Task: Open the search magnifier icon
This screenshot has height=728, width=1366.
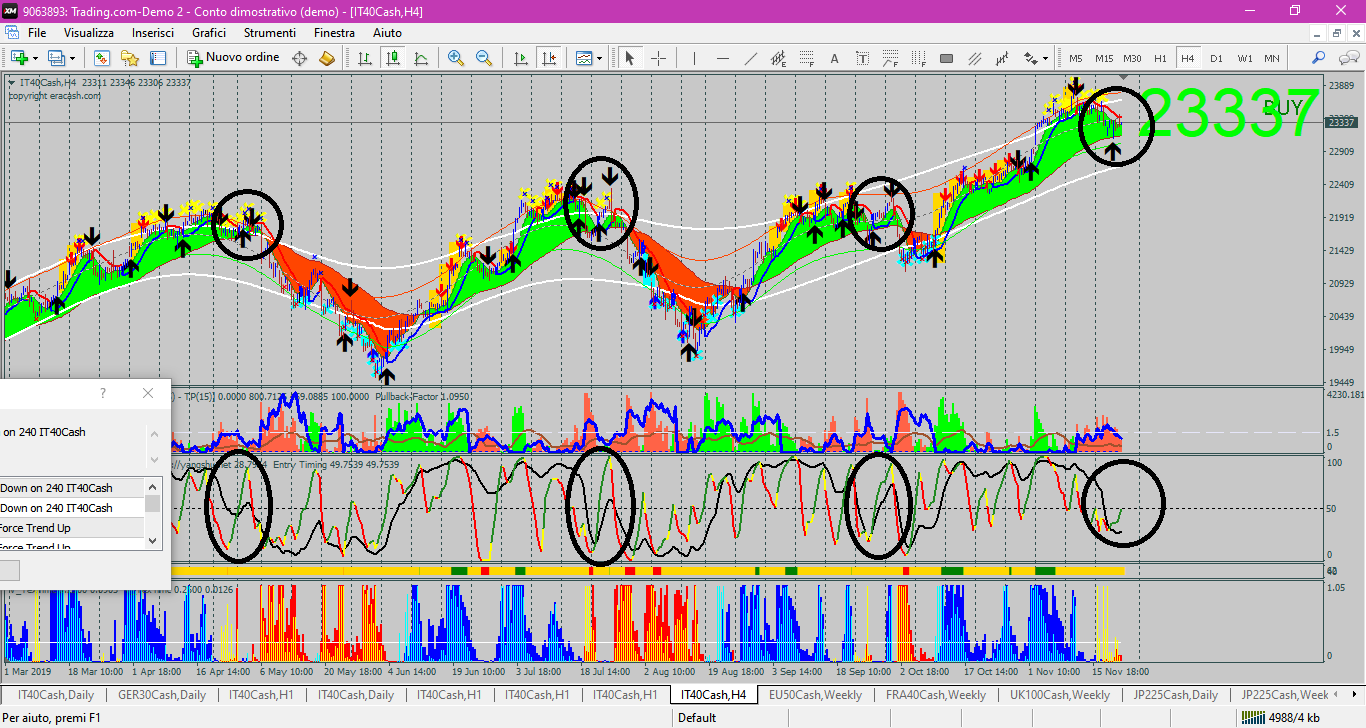Action: 1319,58
